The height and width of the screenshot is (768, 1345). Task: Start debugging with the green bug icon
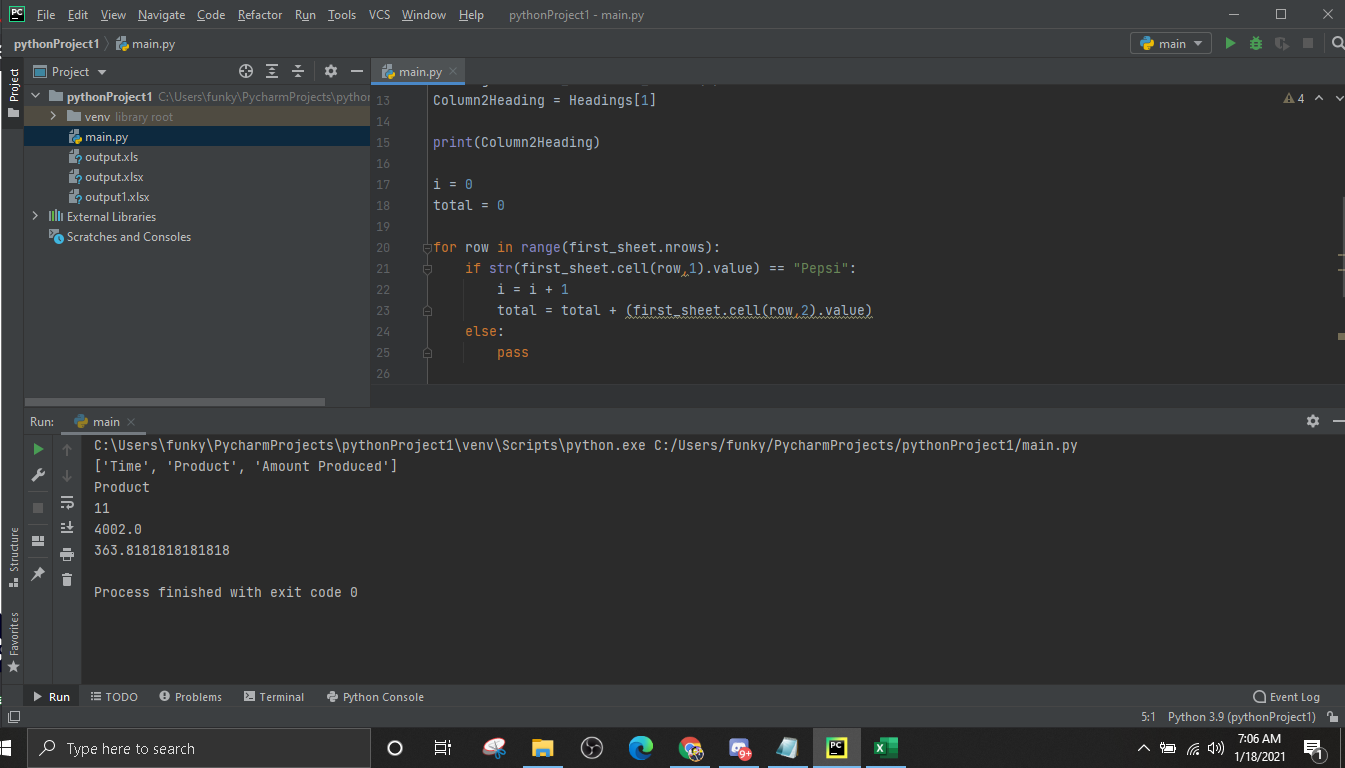click(x=1256, y=43)
